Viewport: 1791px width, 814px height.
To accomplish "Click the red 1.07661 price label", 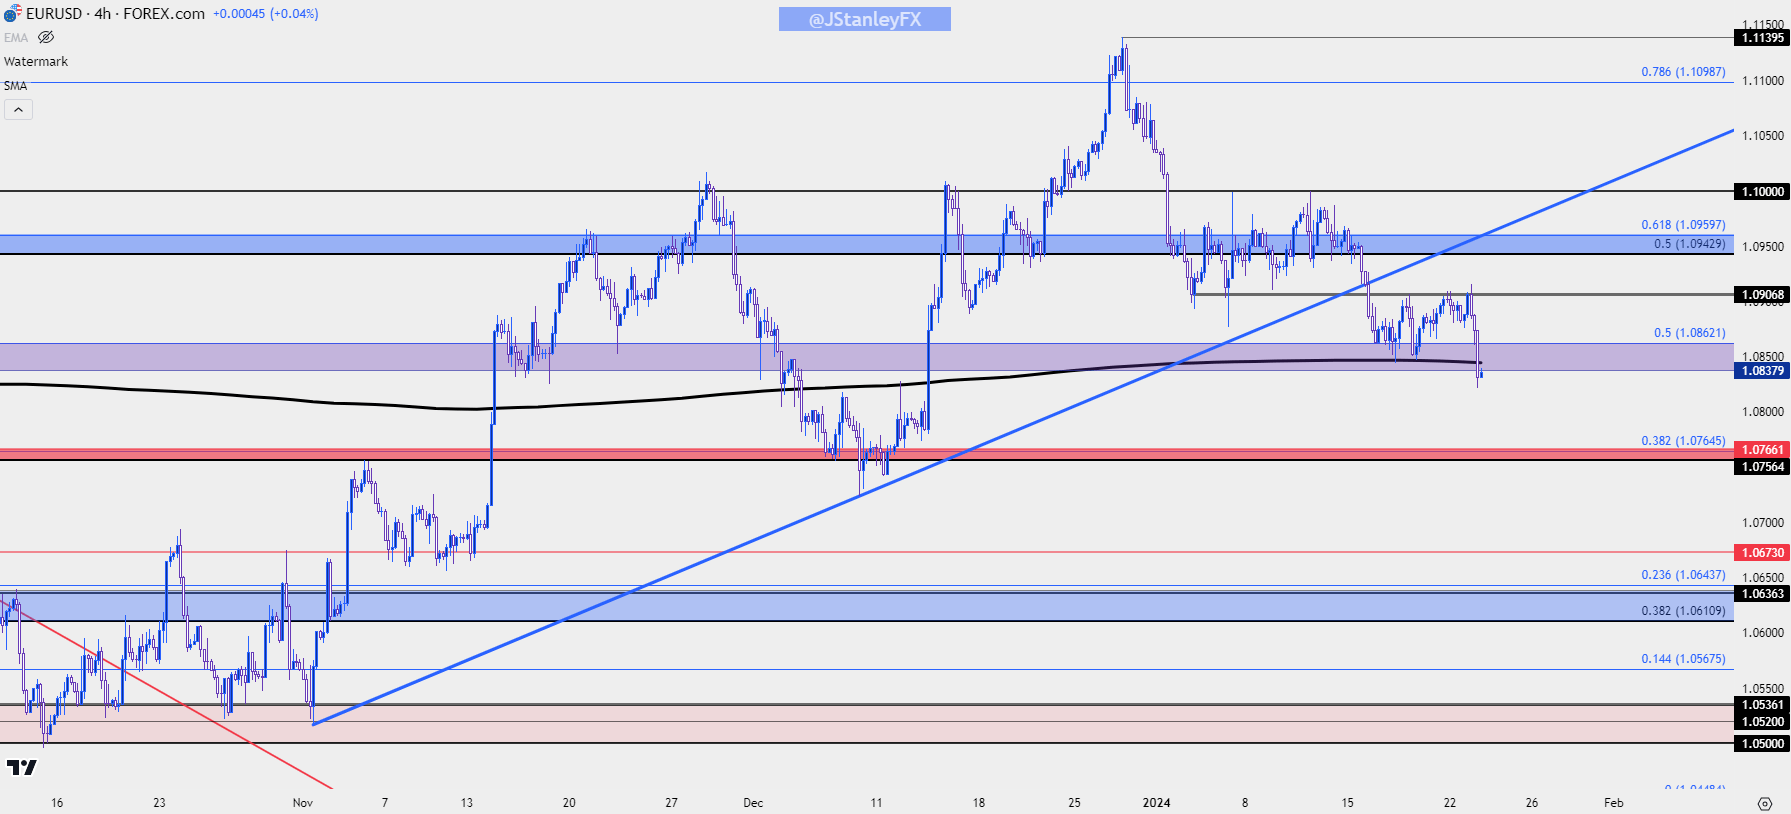I will pos(1762,450).
